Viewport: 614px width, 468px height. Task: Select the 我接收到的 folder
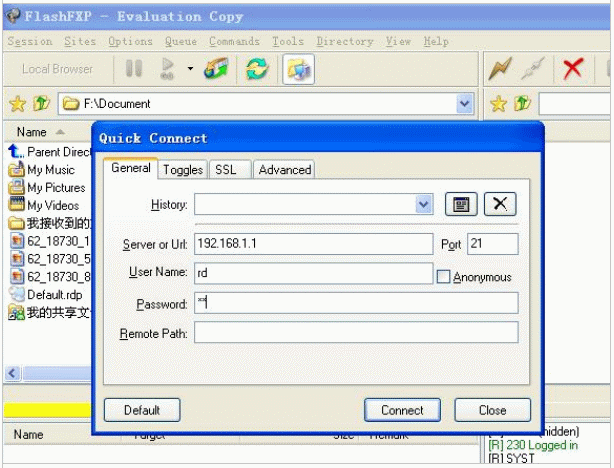pyautogui.click(x=49, y=223)
